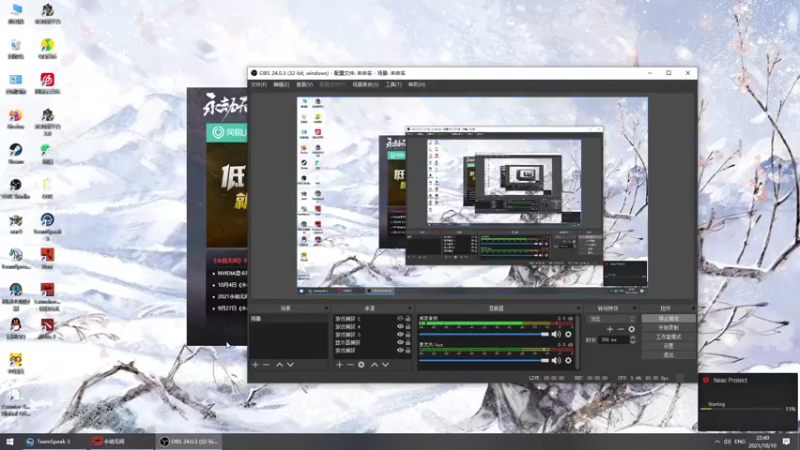
Task: Click the 退出 exit button in OBS
Action: [x=668, y=355]
